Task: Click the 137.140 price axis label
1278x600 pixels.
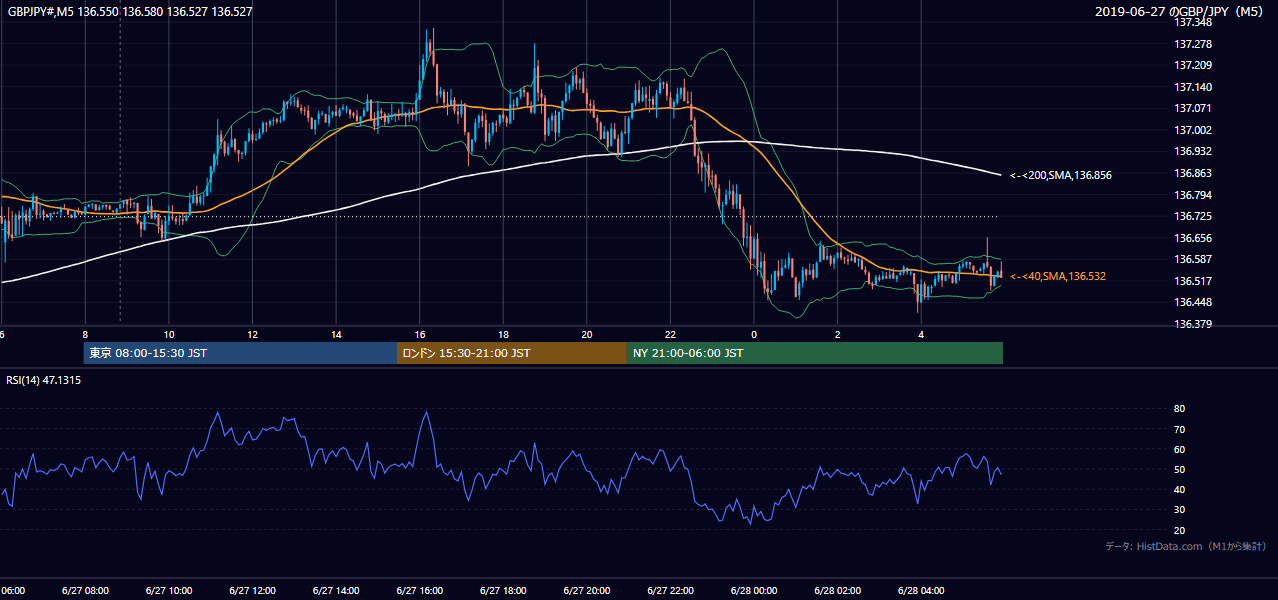Action: pos(1193,87)
